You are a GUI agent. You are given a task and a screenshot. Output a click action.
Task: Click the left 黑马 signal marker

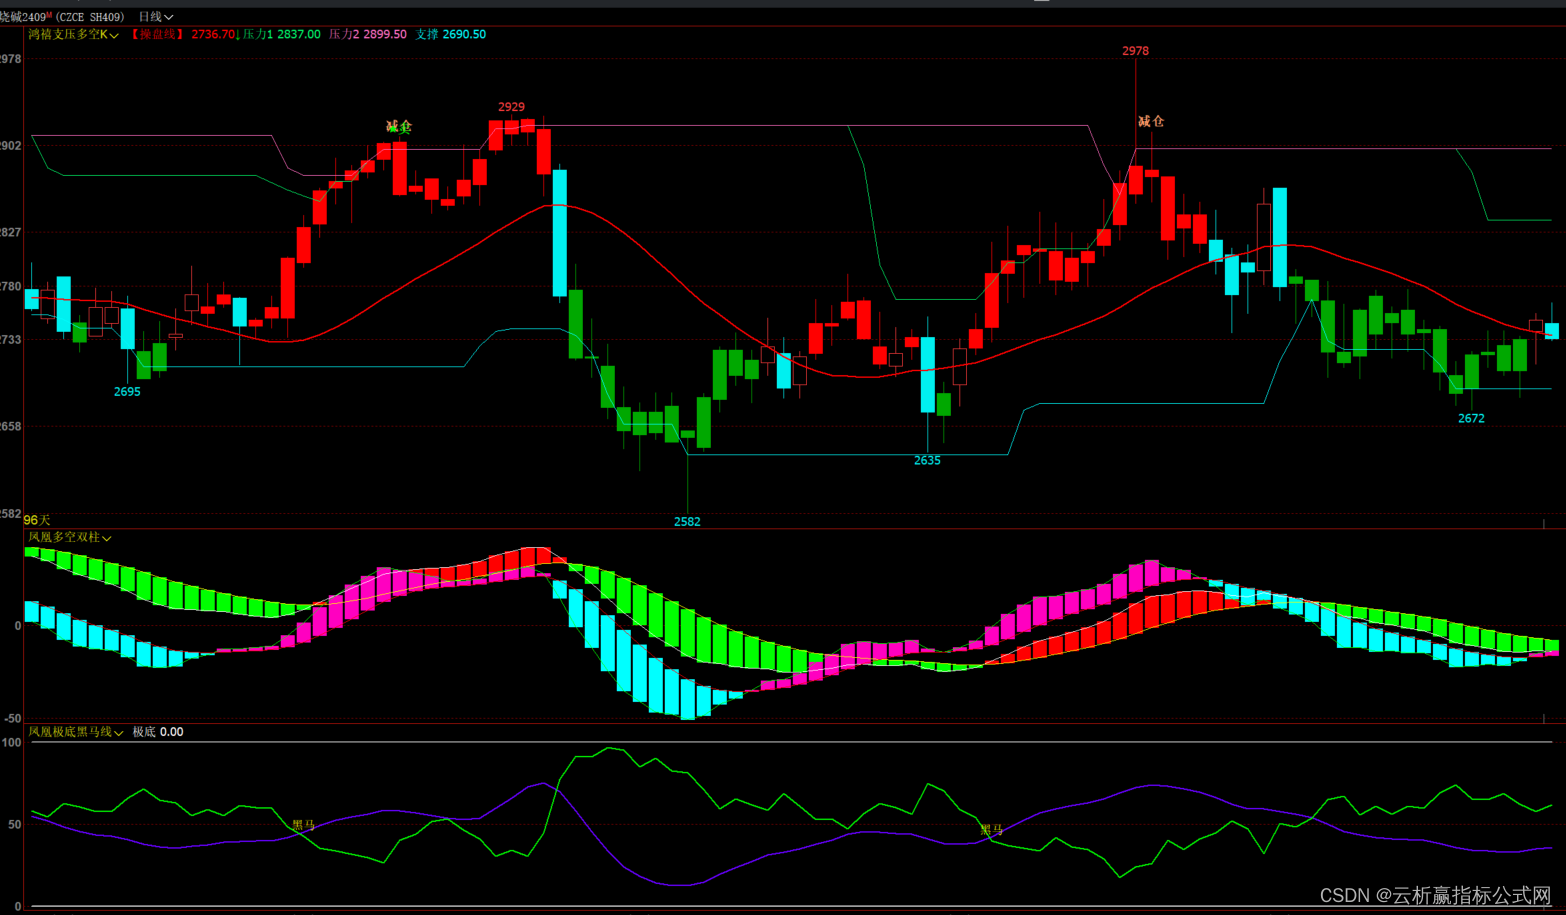303,826
